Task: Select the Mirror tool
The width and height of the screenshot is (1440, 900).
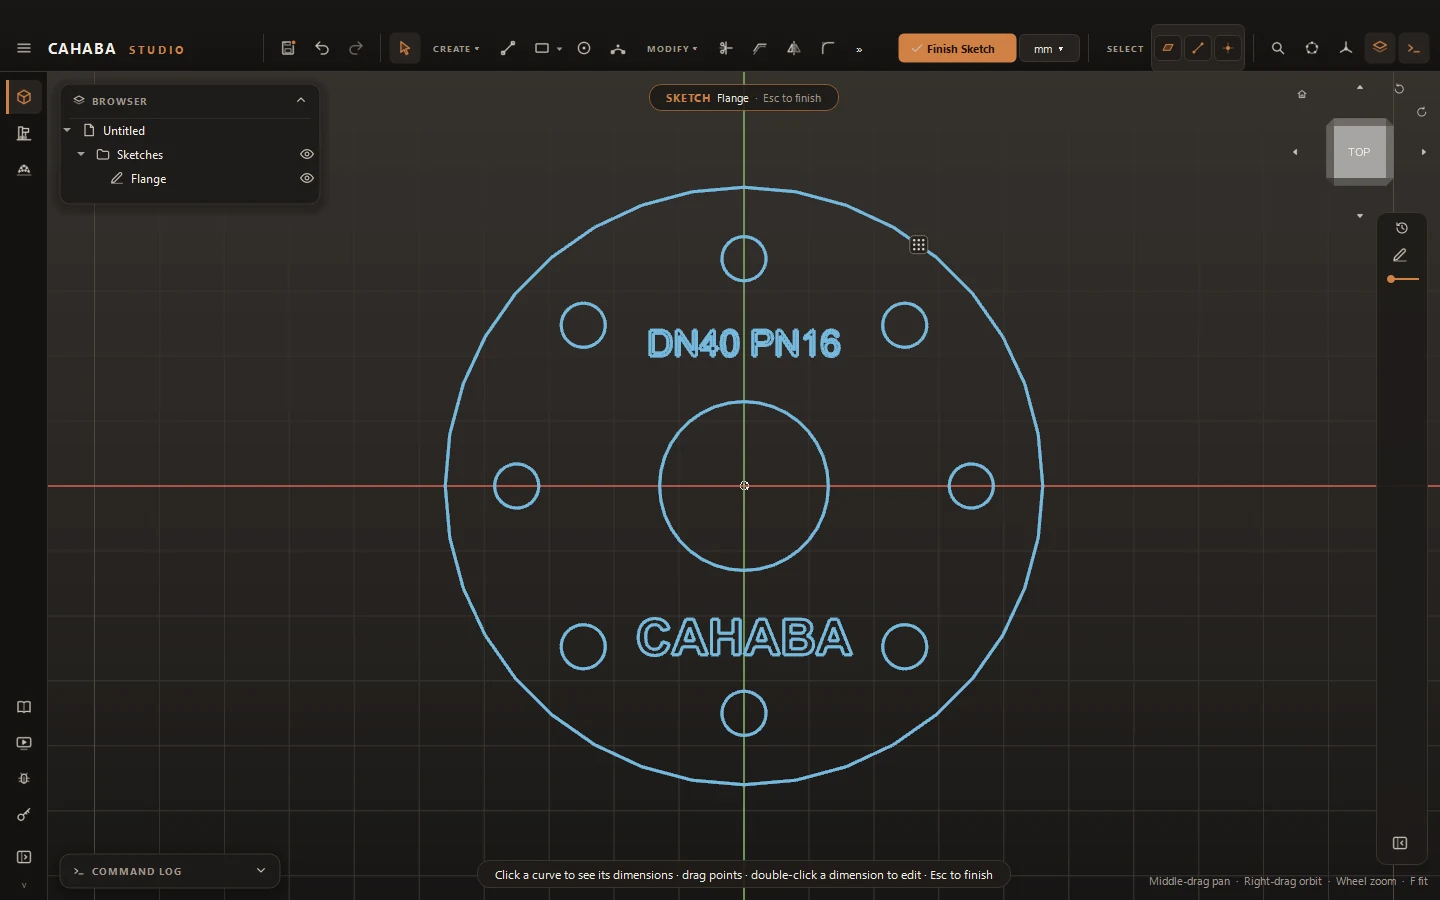Action: click(794, 48)
